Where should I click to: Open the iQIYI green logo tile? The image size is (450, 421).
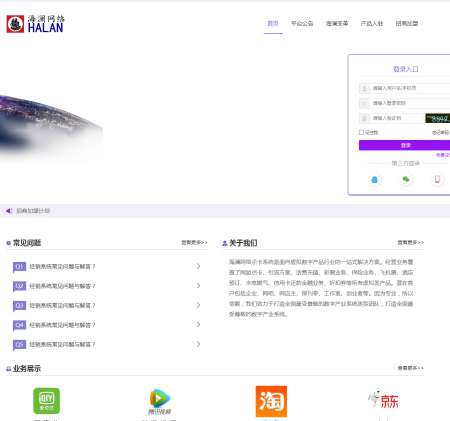pyautogui.click(x=47, y=401)
